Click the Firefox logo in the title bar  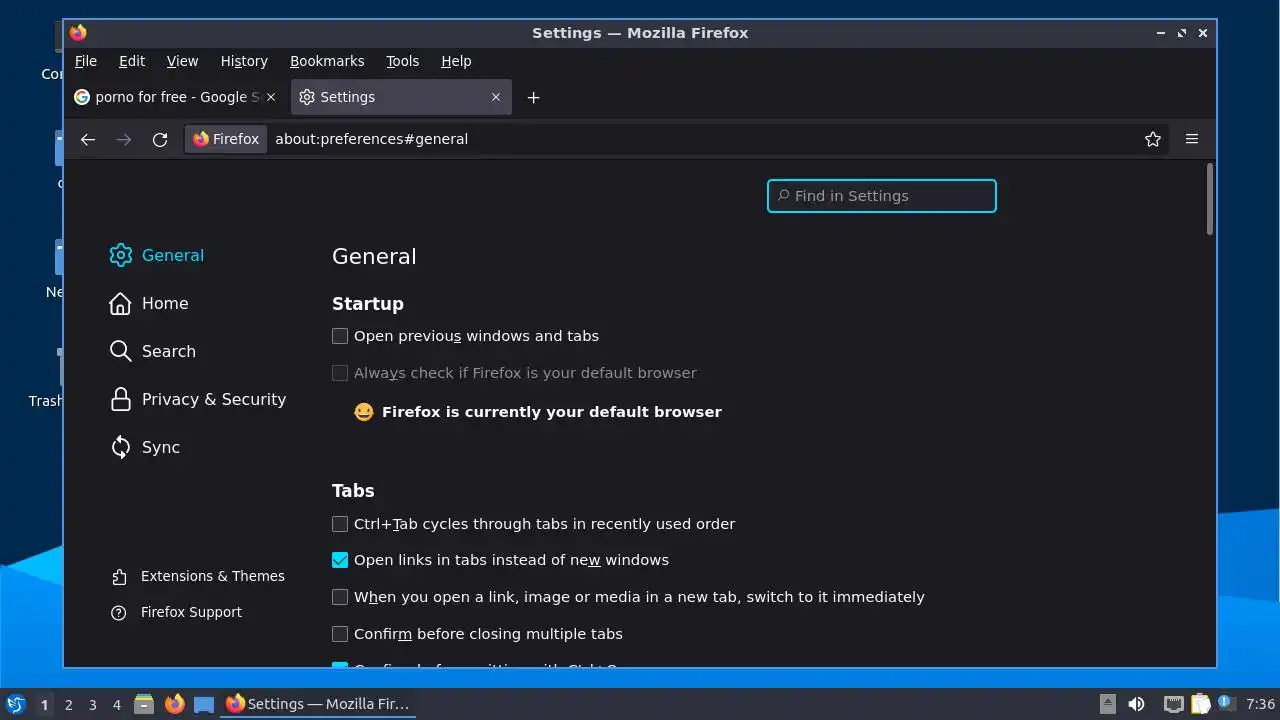(78, 33)
